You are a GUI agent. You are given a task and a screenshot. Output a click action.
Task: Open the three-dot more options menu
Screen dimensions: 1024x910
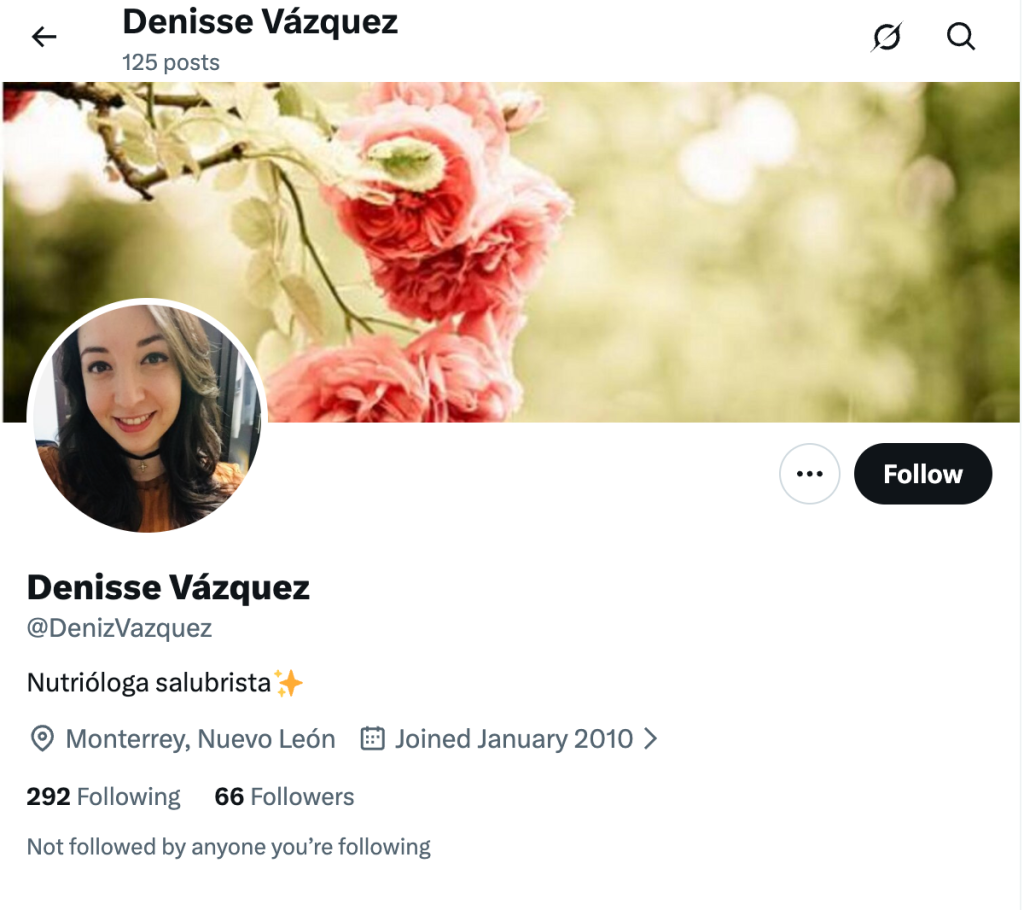click(809, 474)
